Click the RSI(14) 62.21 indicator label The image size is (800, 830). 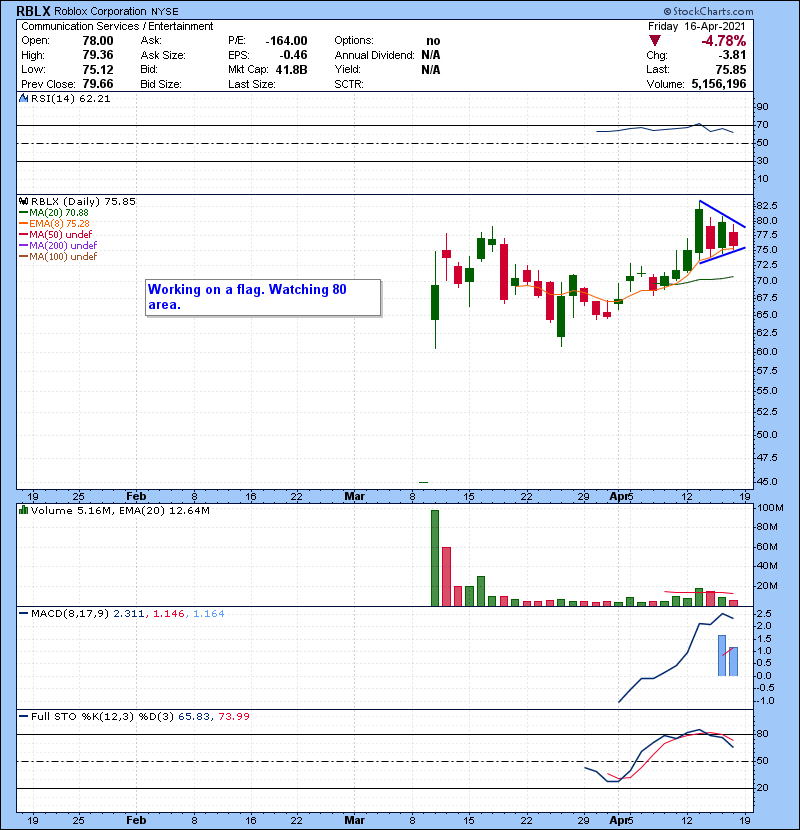pyautogui.click(x=70, y=98)
